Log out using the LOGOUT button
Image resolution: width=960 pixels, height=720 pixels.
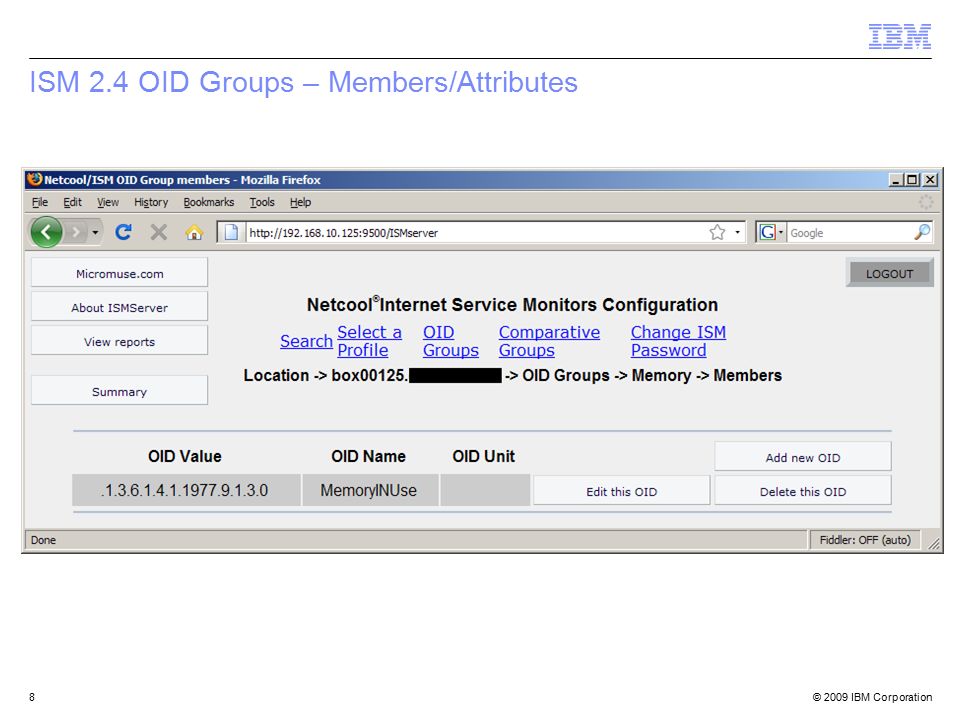click(x=890, y=273)
